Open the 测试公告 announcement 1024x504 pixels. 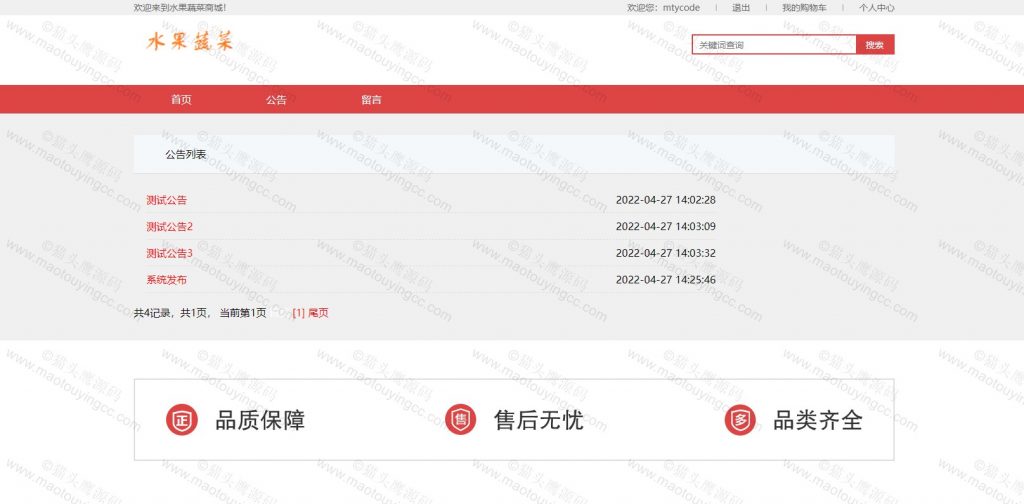(166, 200)
